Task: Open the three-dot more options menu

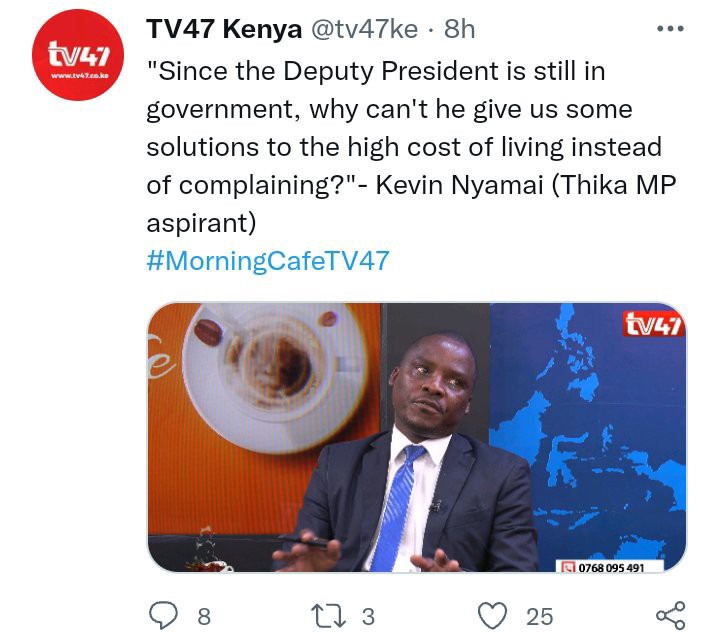Action: pos(670,28)
